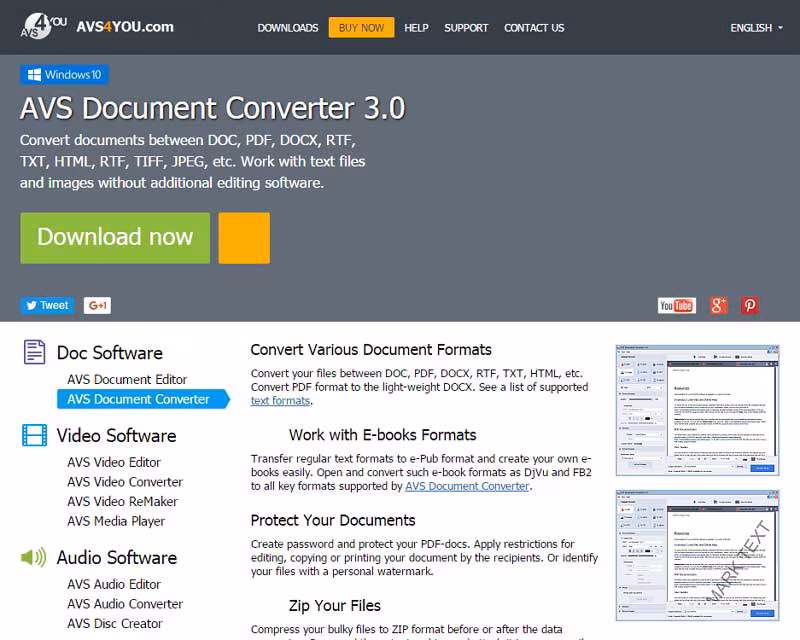
Task: Share the page with the Tweet button
Action: point(47,305)
